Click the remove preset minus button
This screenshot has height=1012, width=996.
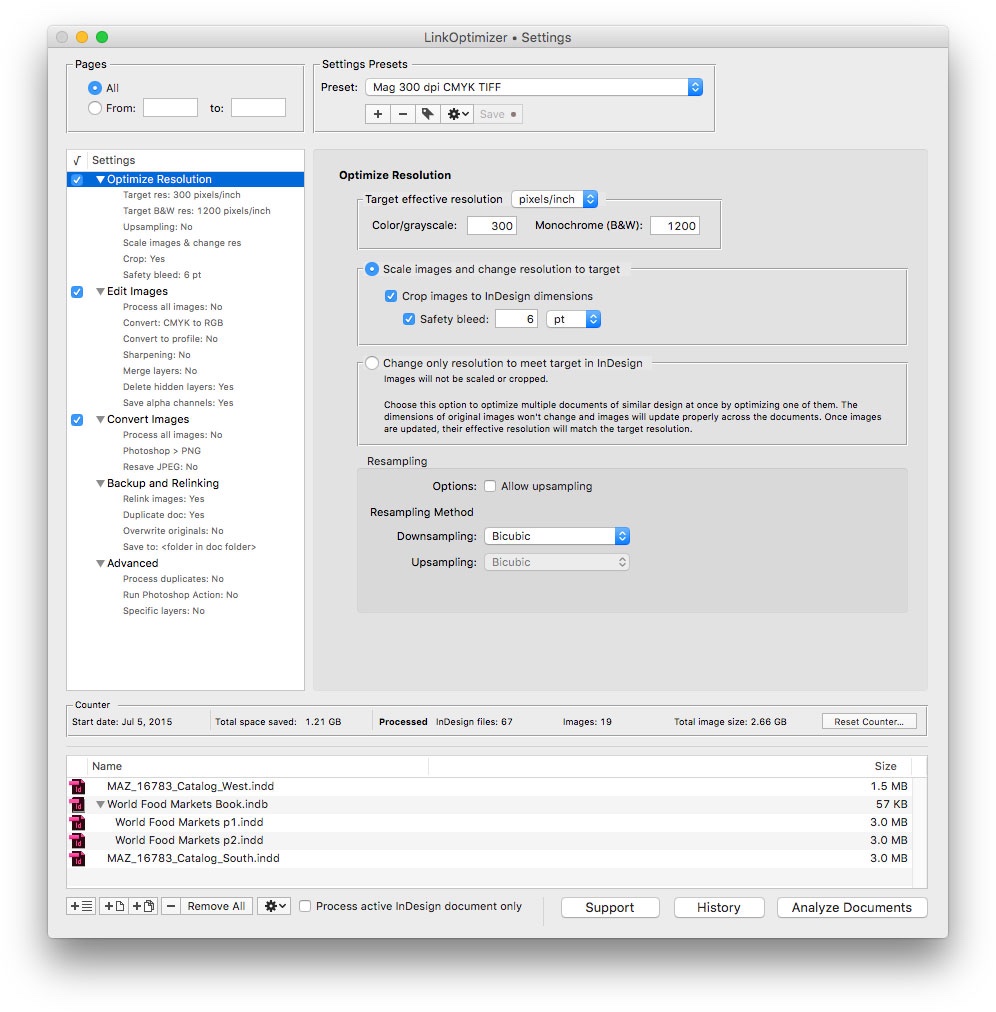click(403, 114)
